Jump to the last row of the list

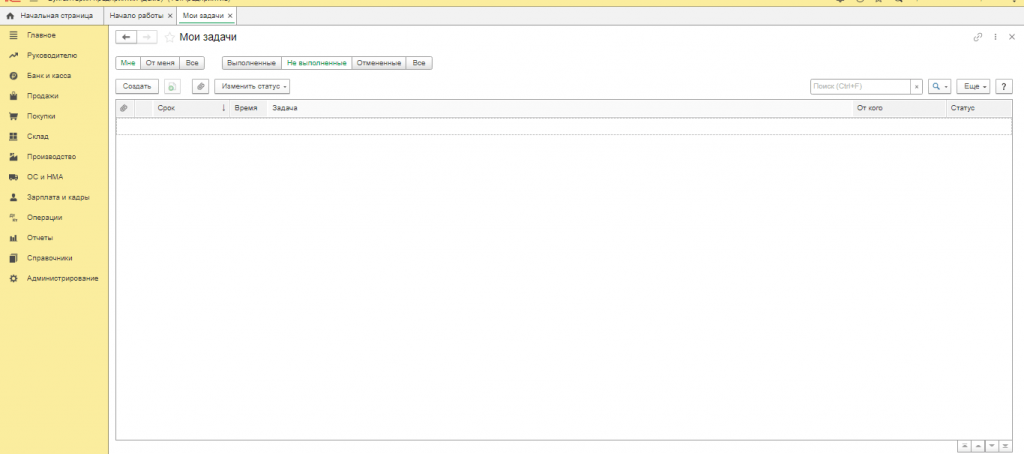(x=1005, y=446)
